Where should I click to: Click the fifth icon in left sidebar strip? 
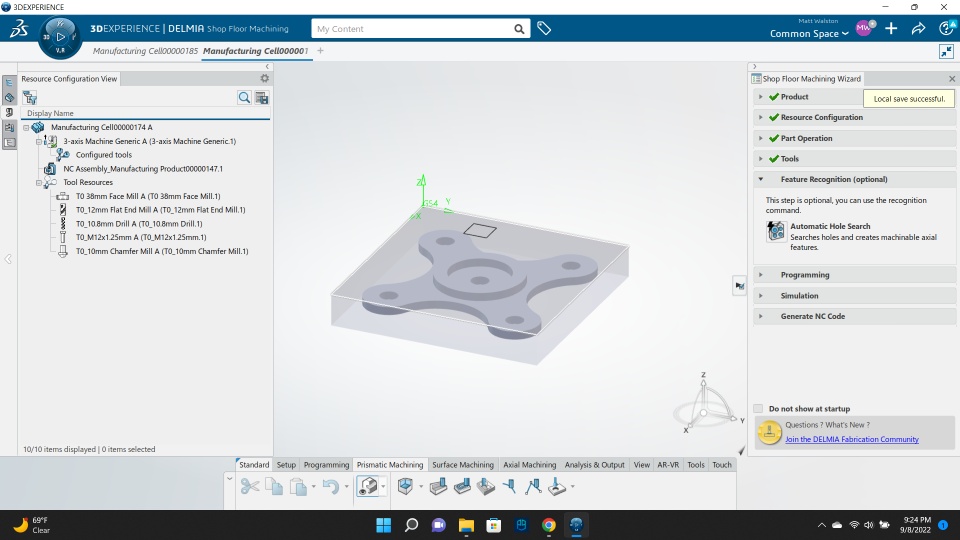click(x=9, y=143)
